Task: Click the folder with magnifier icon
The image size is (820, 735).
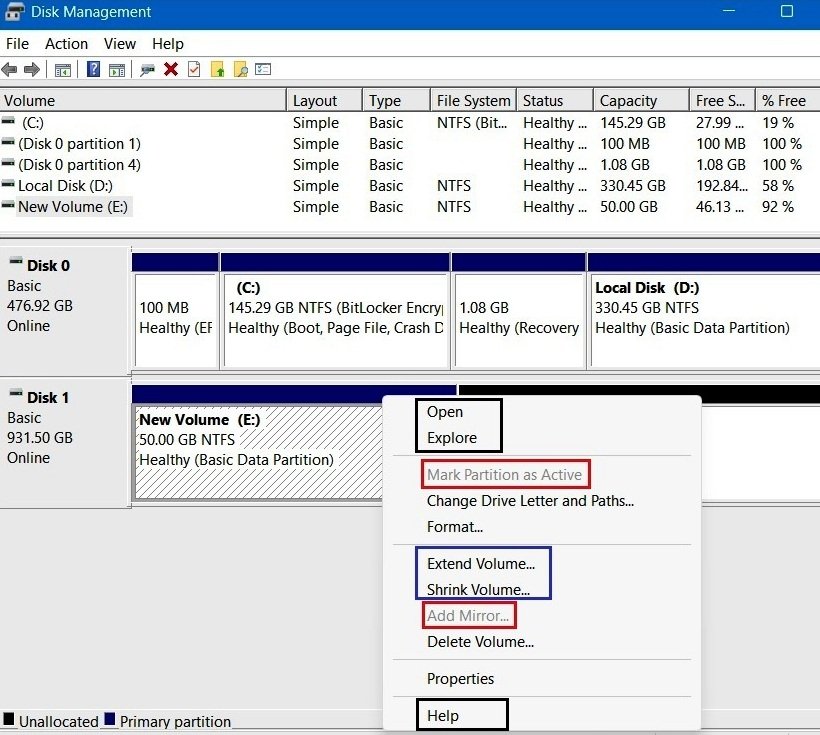Action: pos(241,69)
